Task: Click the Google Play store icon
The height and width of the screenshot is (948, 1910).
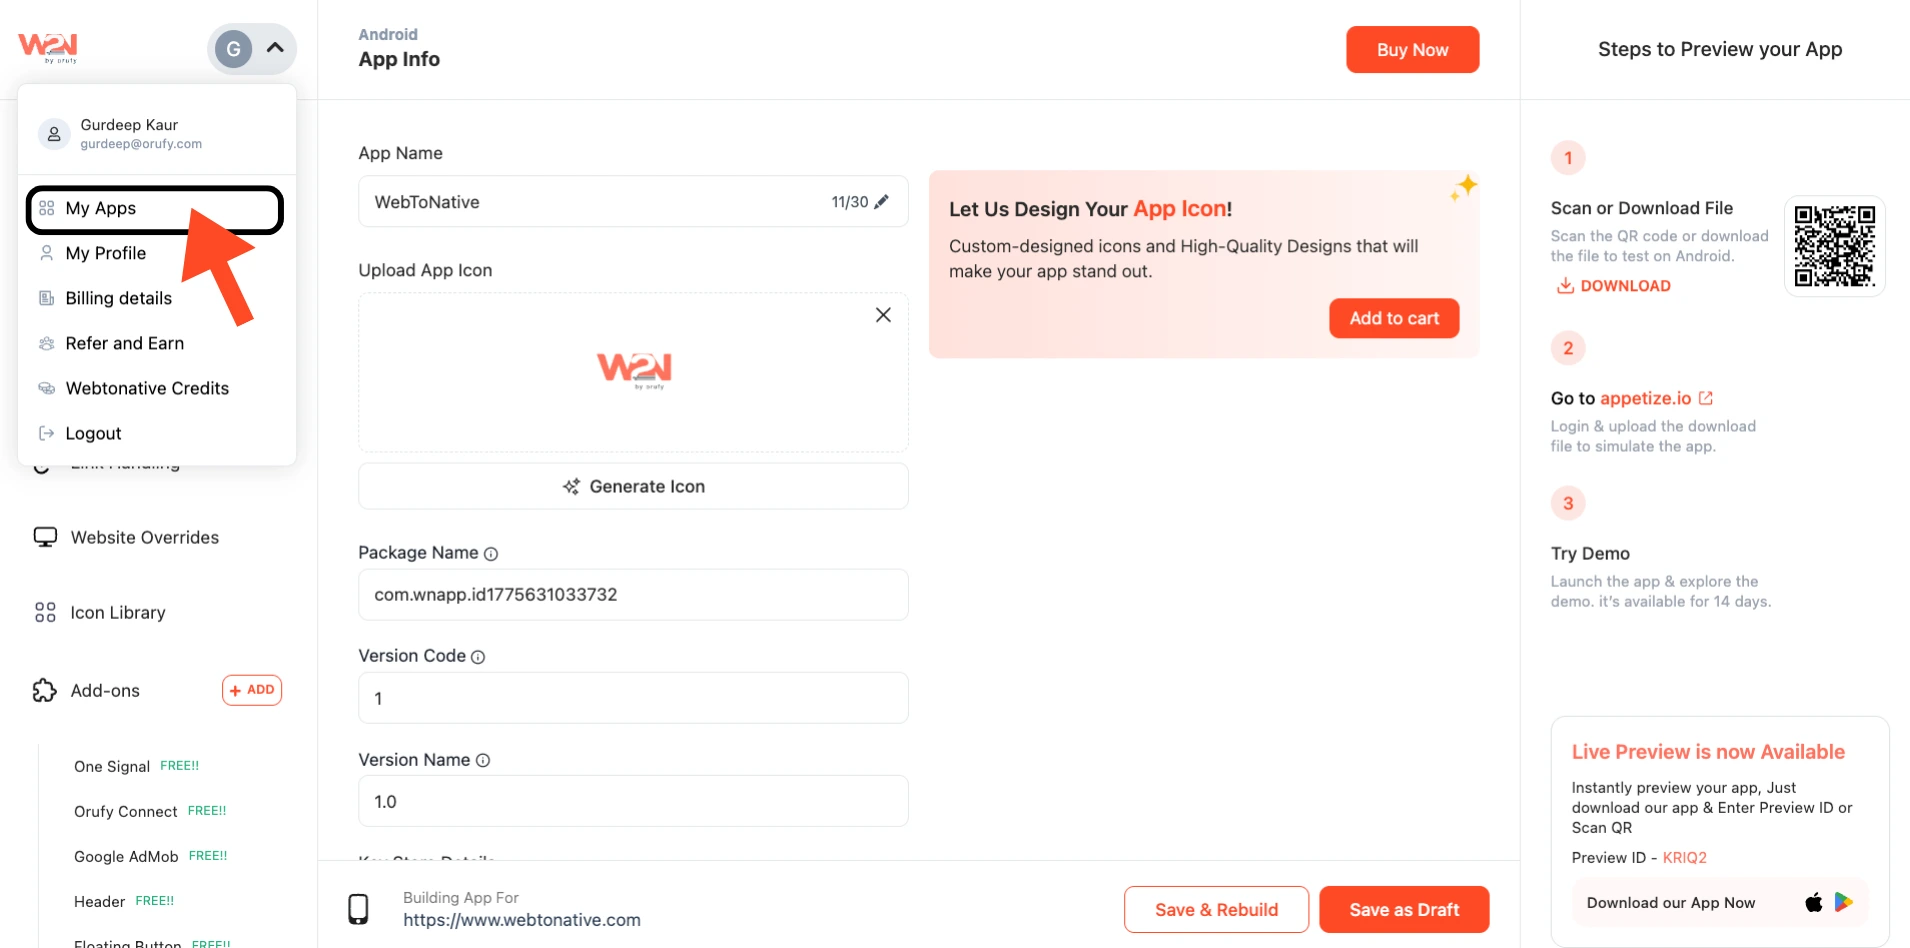Action: point(1844,902)
